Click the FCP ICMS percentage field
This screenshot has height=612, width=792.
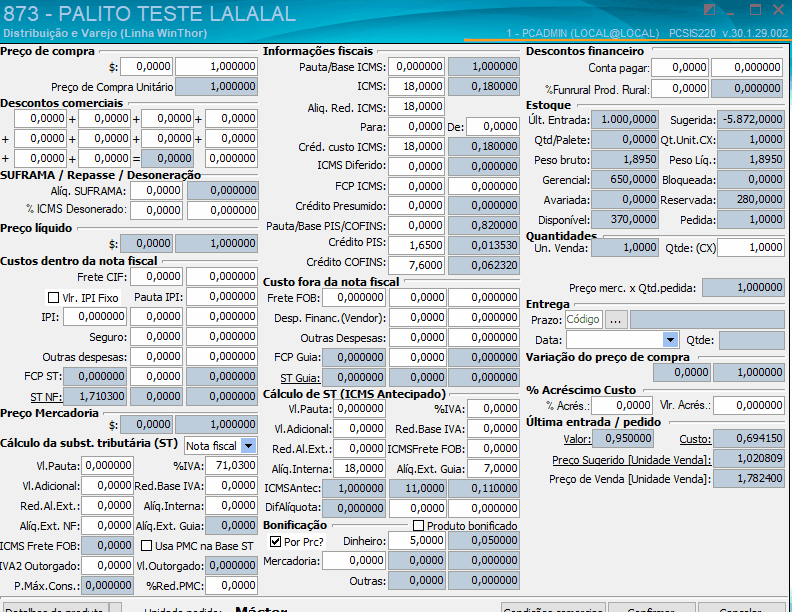[x=417, y=186]
